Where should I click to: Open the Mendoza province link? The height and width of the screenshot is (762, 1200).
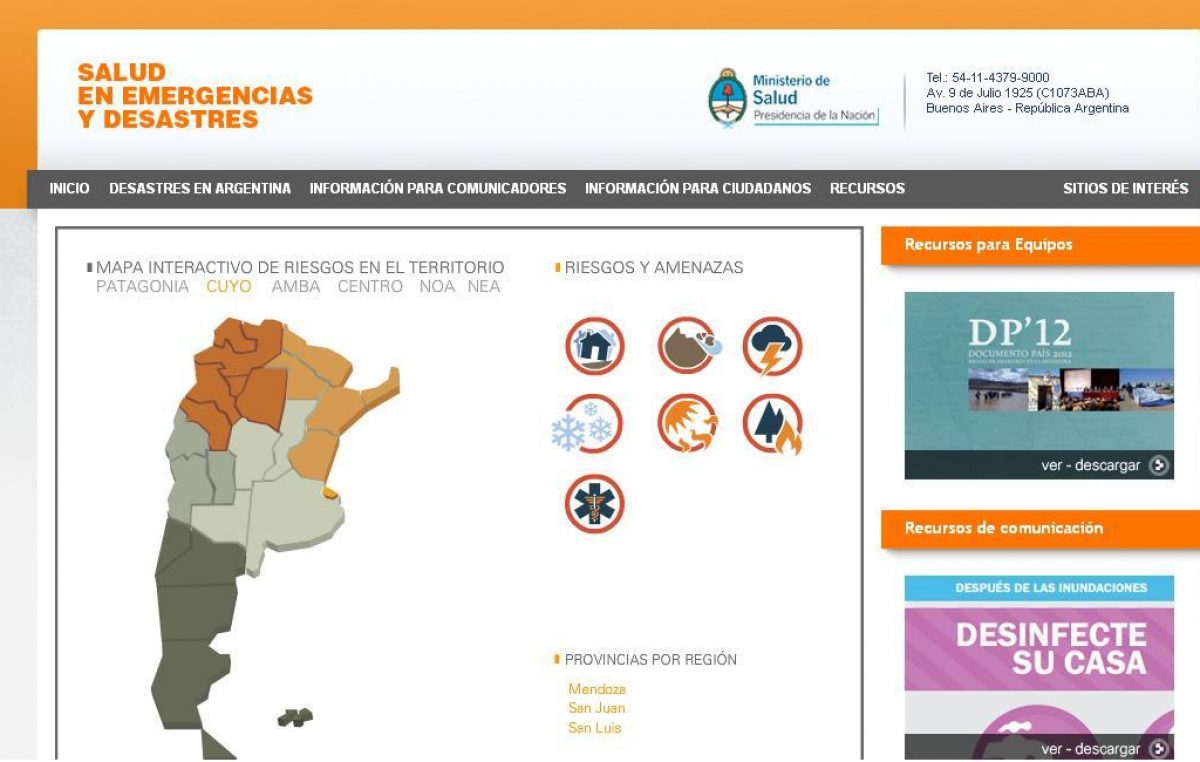click(x=597, y=690)
